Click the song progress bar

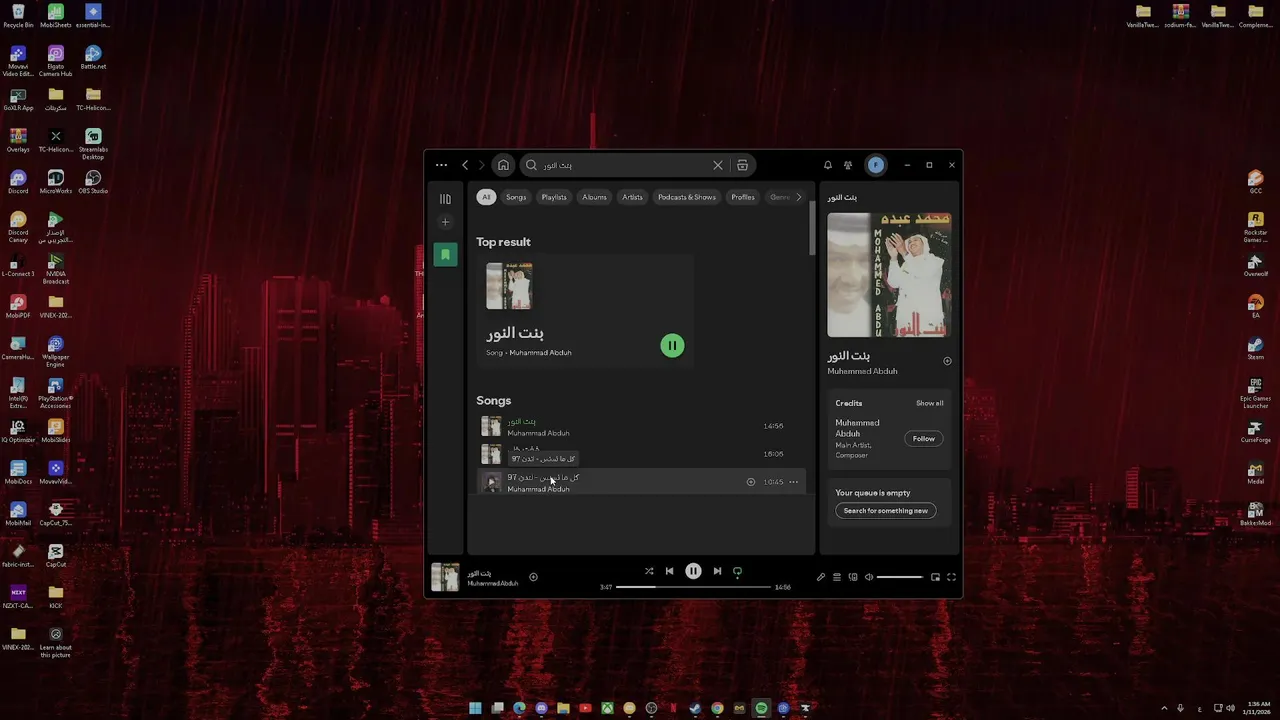pyautogui.click(x=693, y=587)
